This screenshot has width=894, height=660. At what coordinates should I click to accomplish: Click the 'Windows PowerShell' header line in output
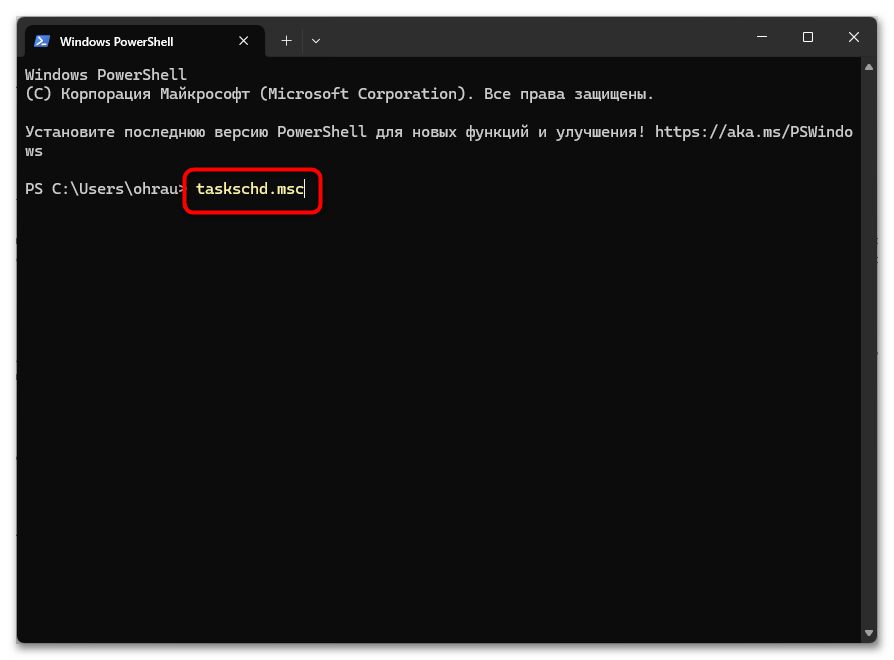[x=105, y=75]
